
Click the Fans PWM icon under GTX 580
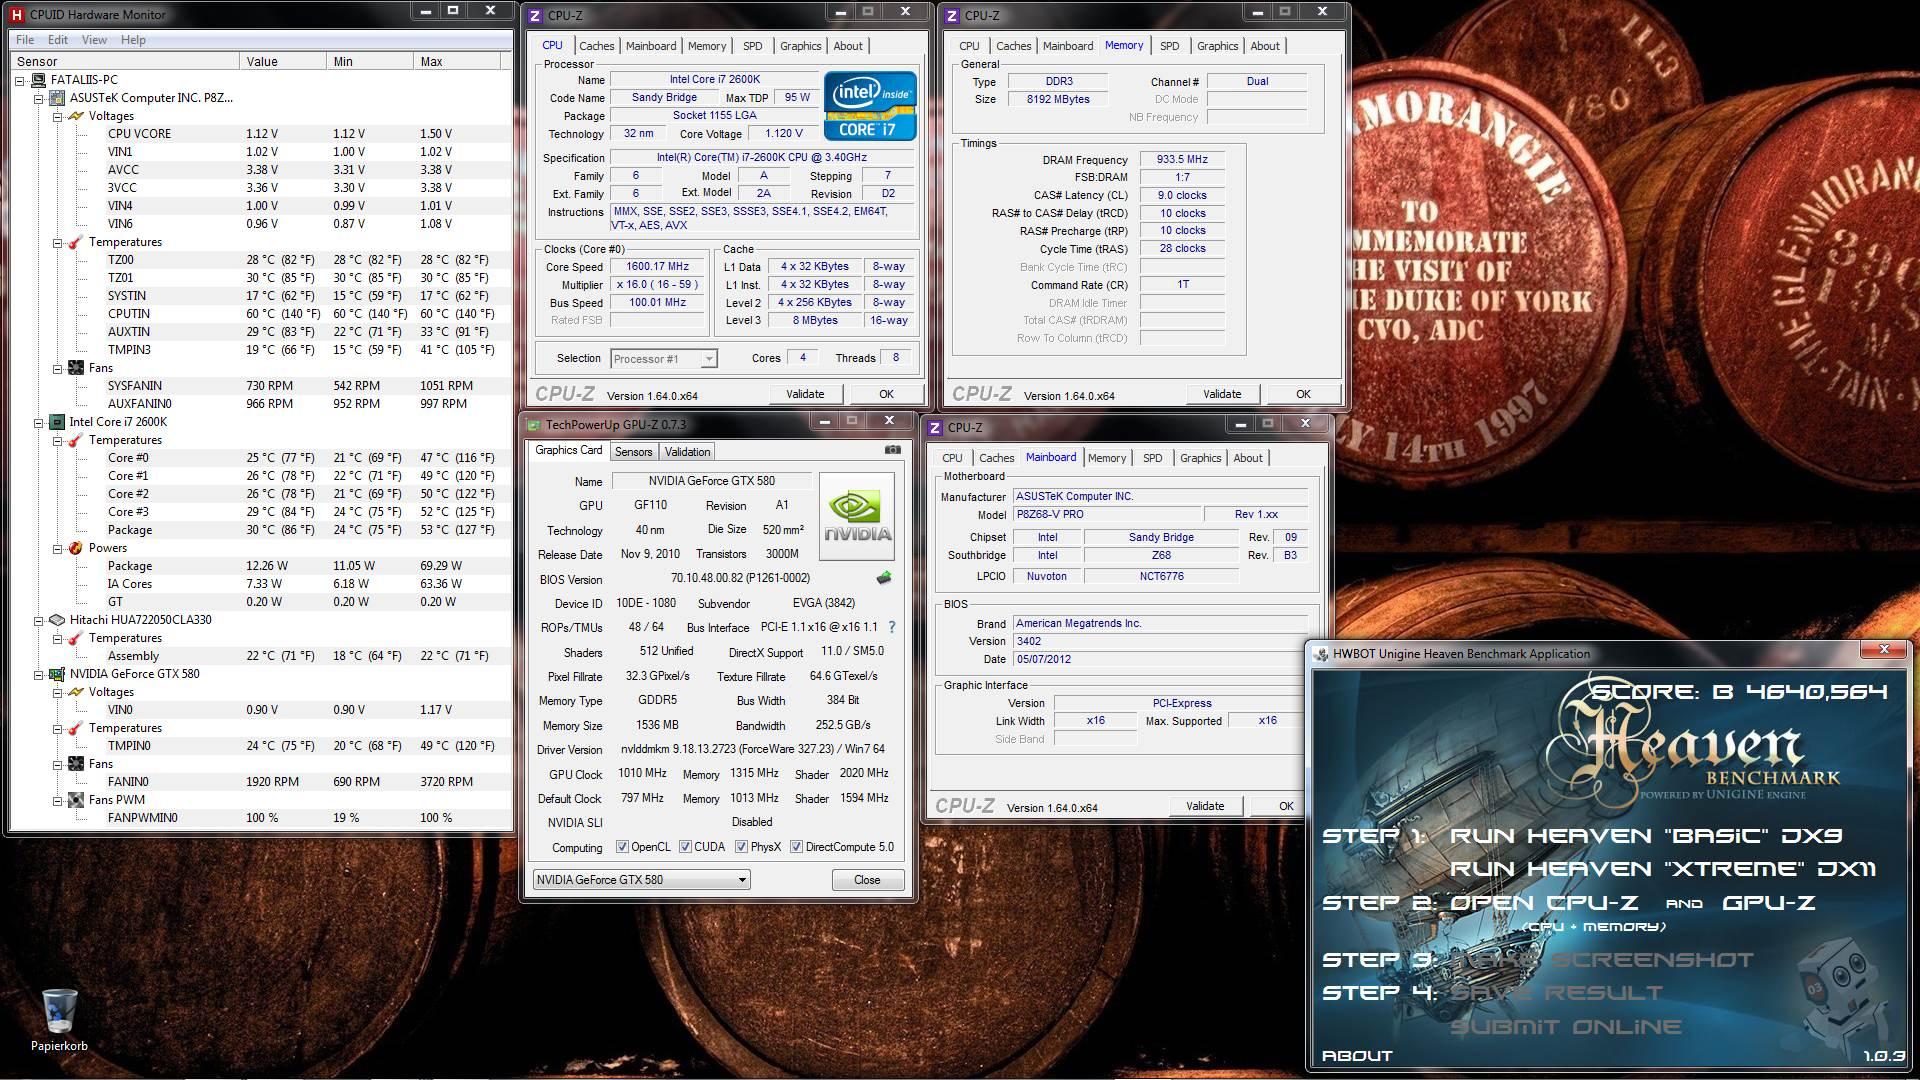tap(75, 800)
